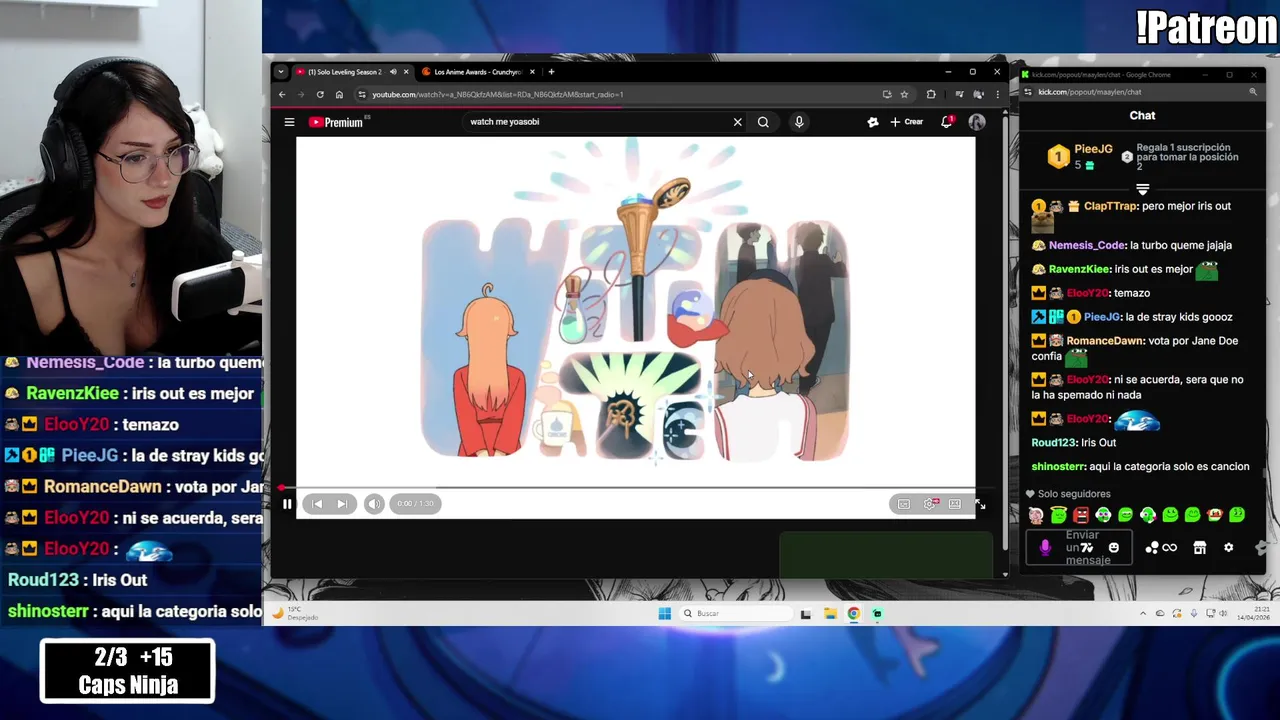Open Kick chat settings gear

[x=1229, y=548]
